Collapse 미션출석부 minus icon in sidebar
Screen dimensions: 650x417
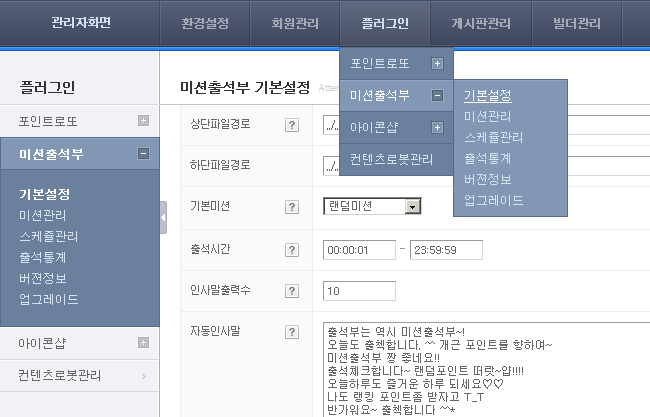coord(143,154)
